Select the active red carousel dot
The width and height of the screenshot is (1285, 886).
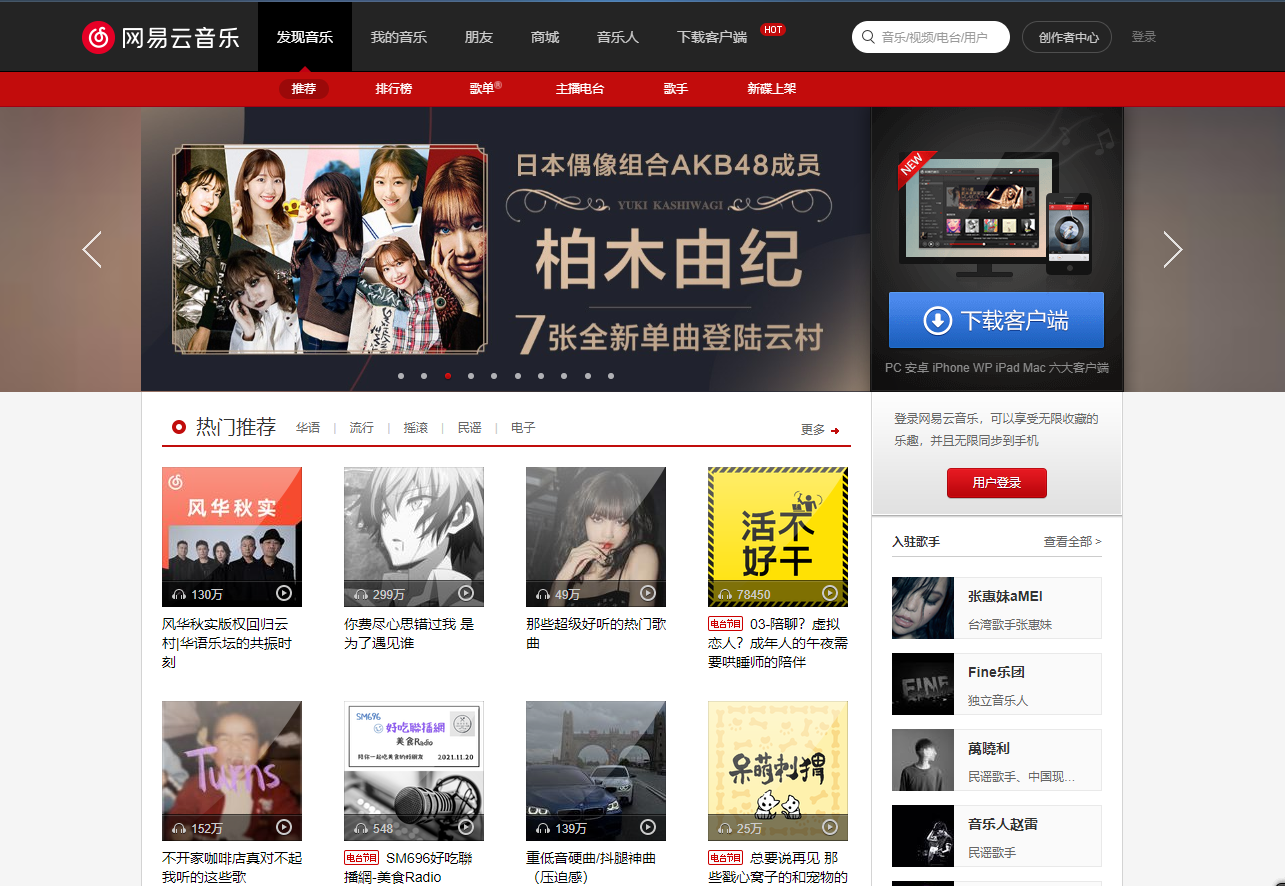(448, 376)
